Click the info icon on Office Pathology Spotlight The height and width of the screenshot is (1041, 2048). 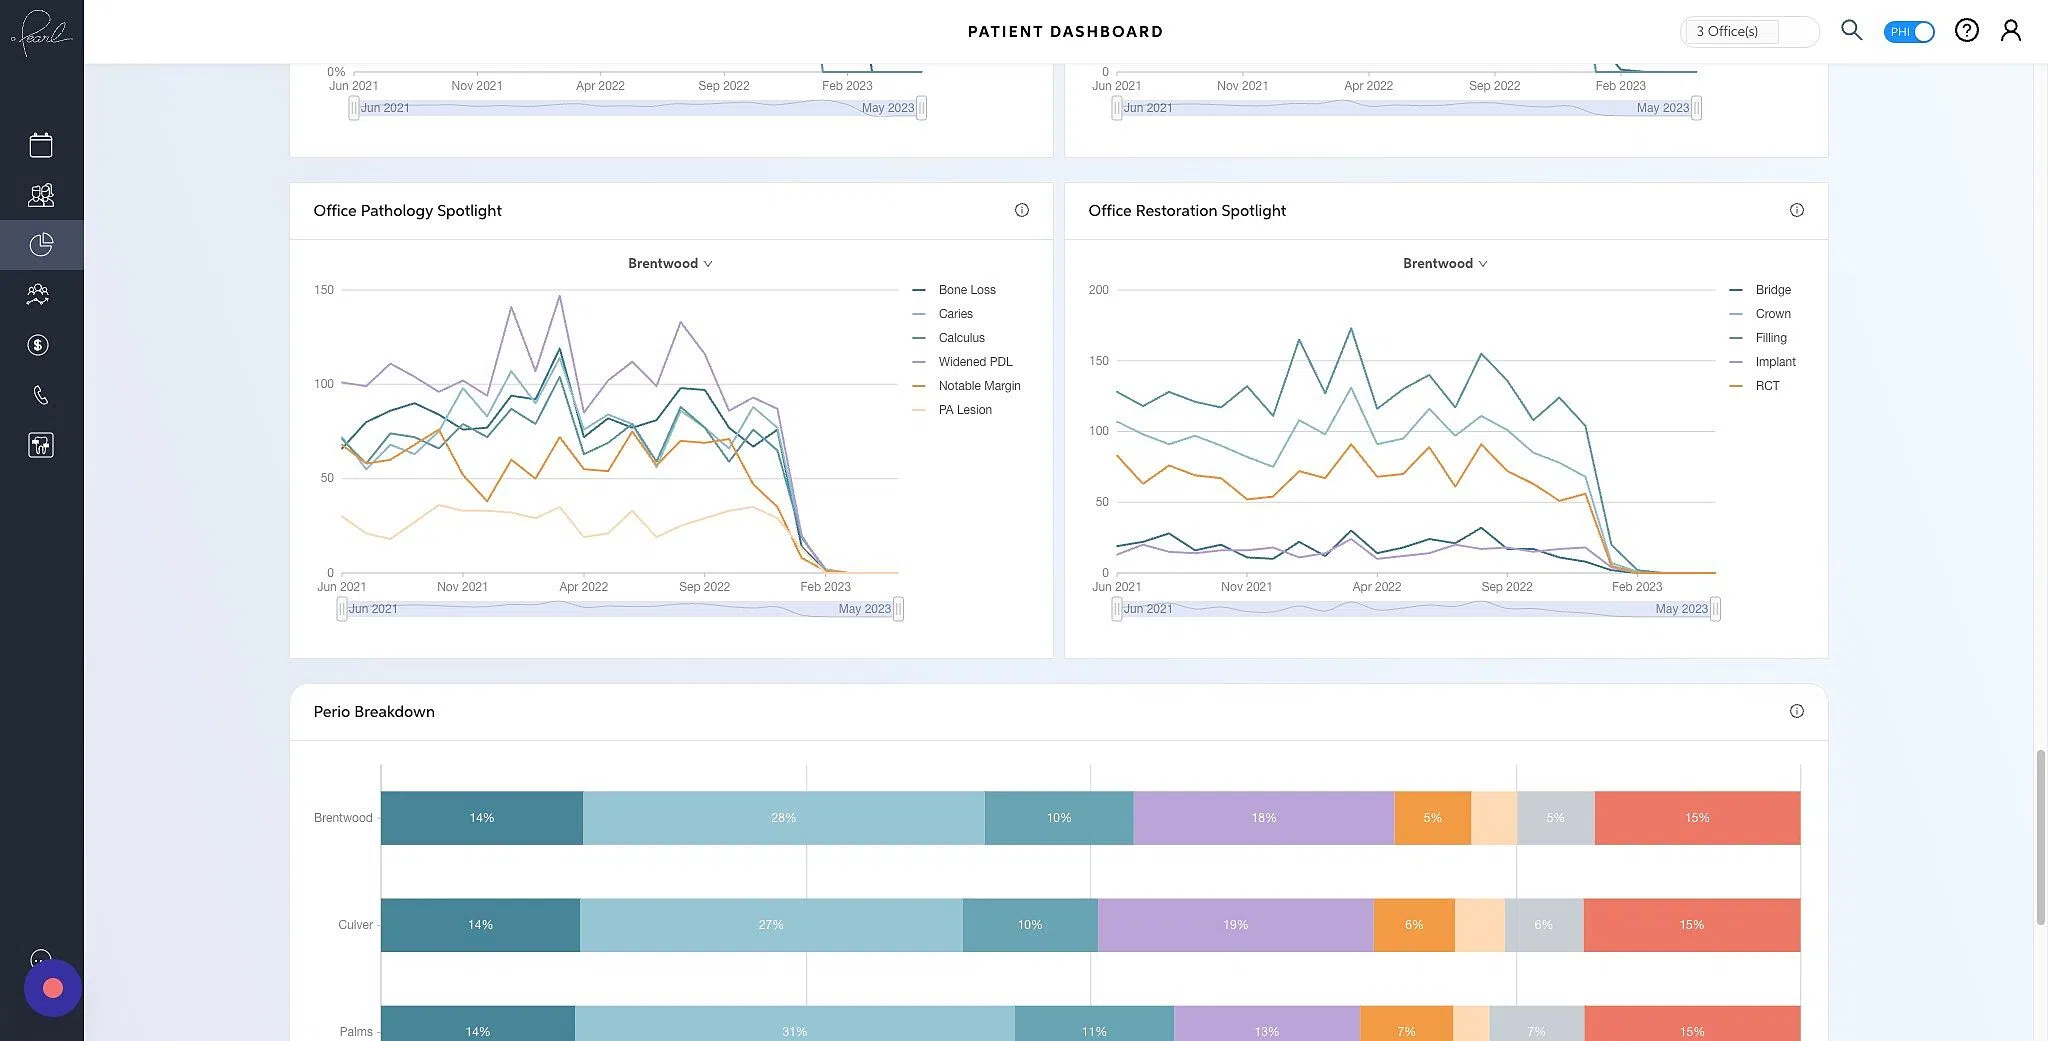1021,210
